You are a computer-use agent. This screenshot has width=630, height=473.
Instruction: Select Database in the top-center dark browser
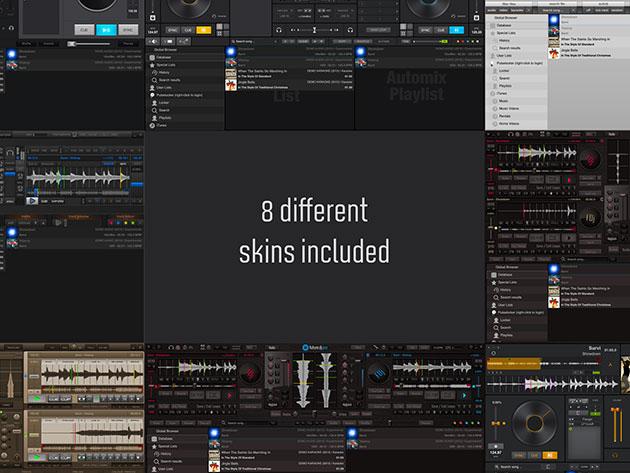pyautogui.click(x=185, y=57)
